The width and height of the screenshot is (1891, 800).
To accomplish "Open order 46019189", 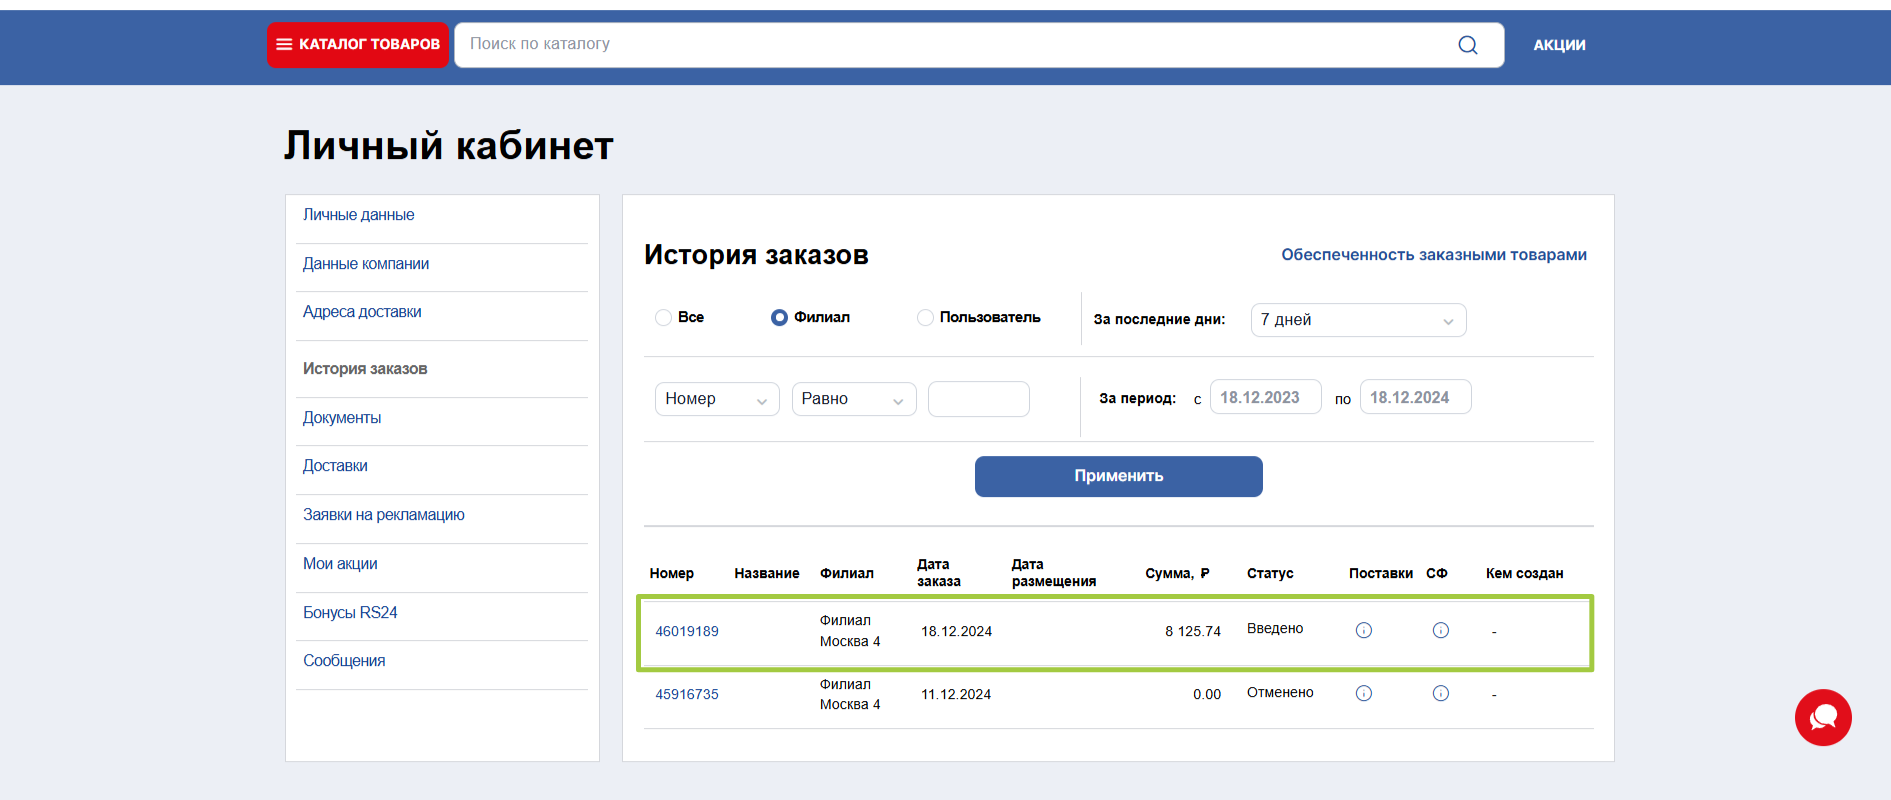I will (x=687, y=631).
